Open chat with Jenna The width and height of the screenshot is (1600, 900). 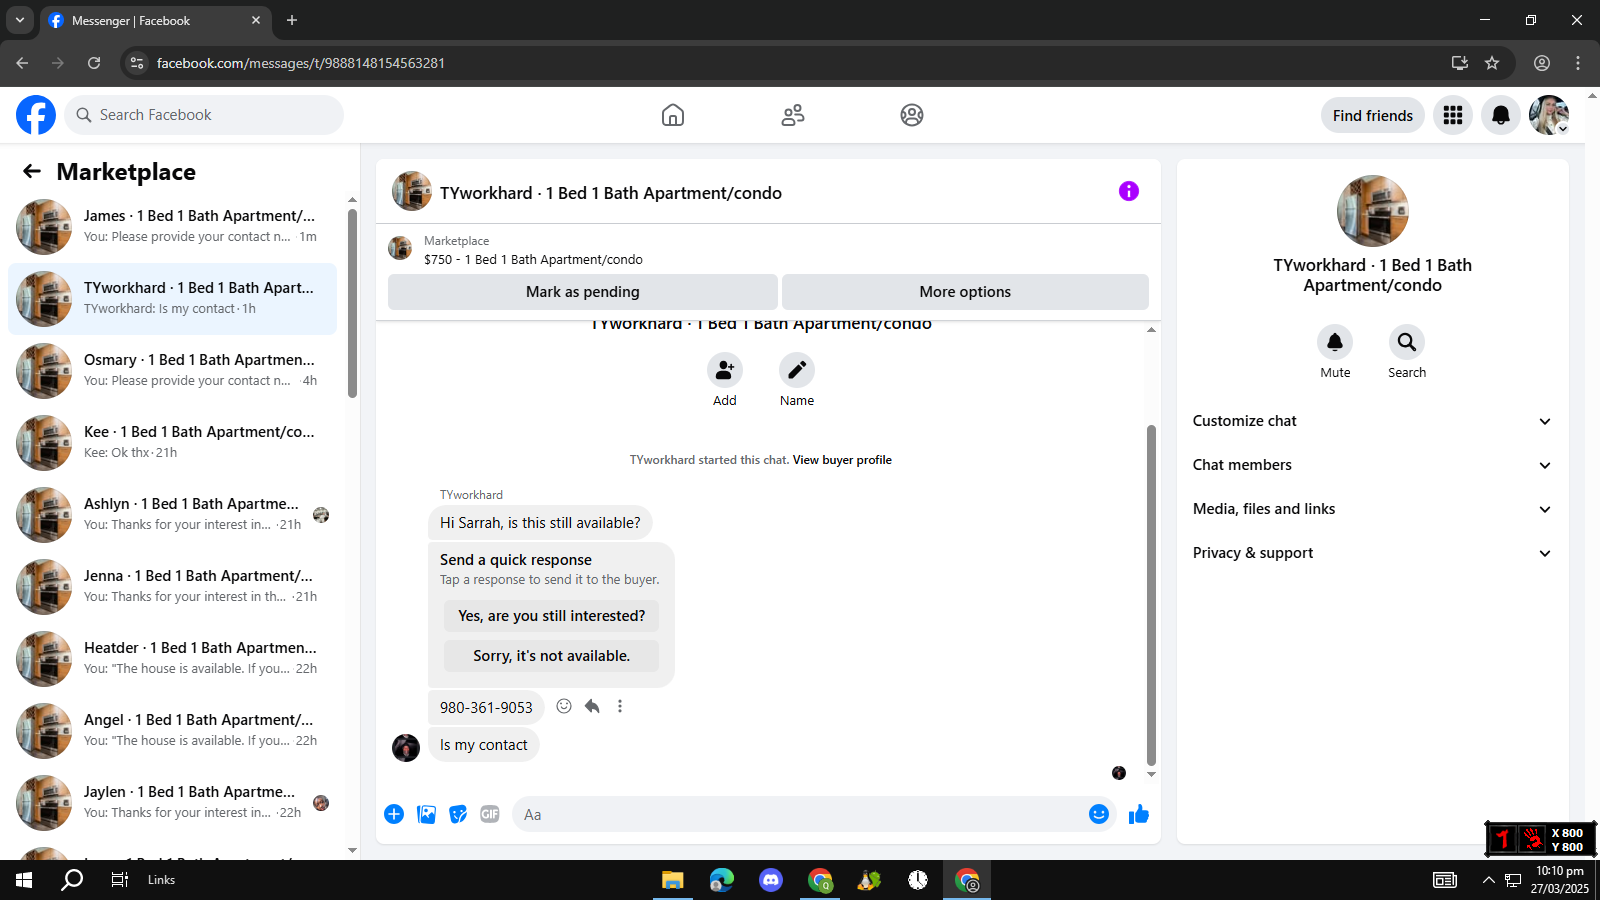pos(172,587)
